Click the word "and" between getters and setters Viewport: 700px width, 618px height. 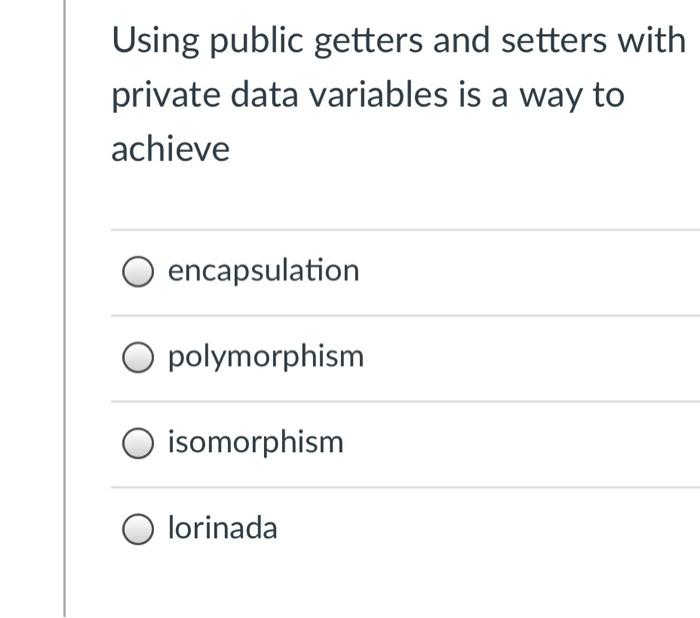coord(462,40)
